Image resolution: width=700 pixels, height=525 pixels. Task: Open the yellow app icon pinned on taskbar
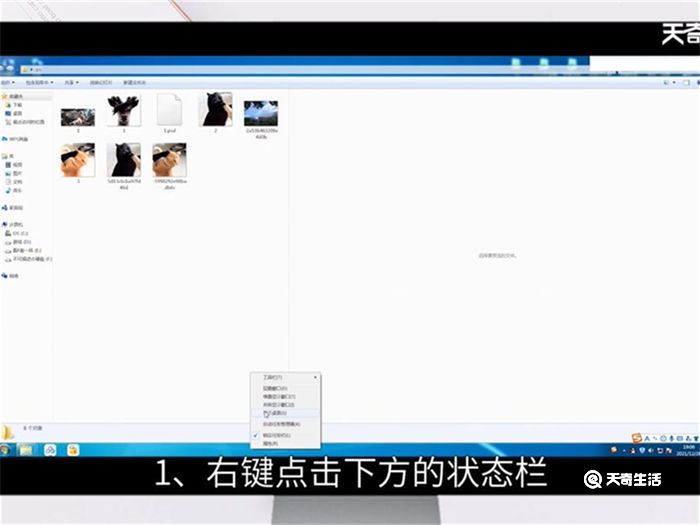point(73,450)
